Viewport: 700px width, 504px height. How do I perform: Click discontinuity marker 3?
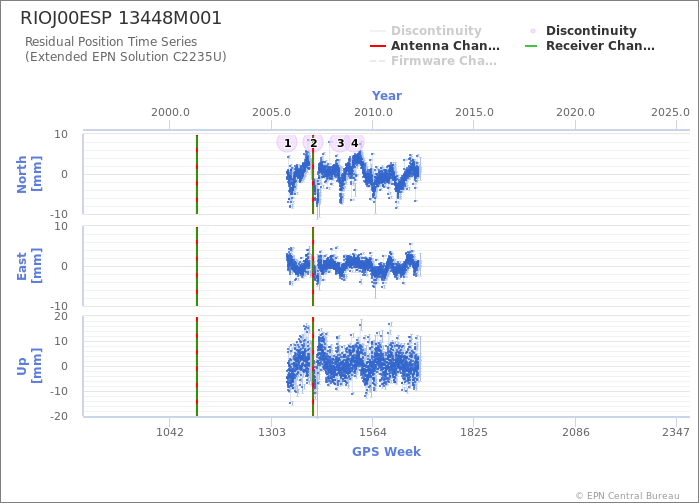(x=340, y=143)
